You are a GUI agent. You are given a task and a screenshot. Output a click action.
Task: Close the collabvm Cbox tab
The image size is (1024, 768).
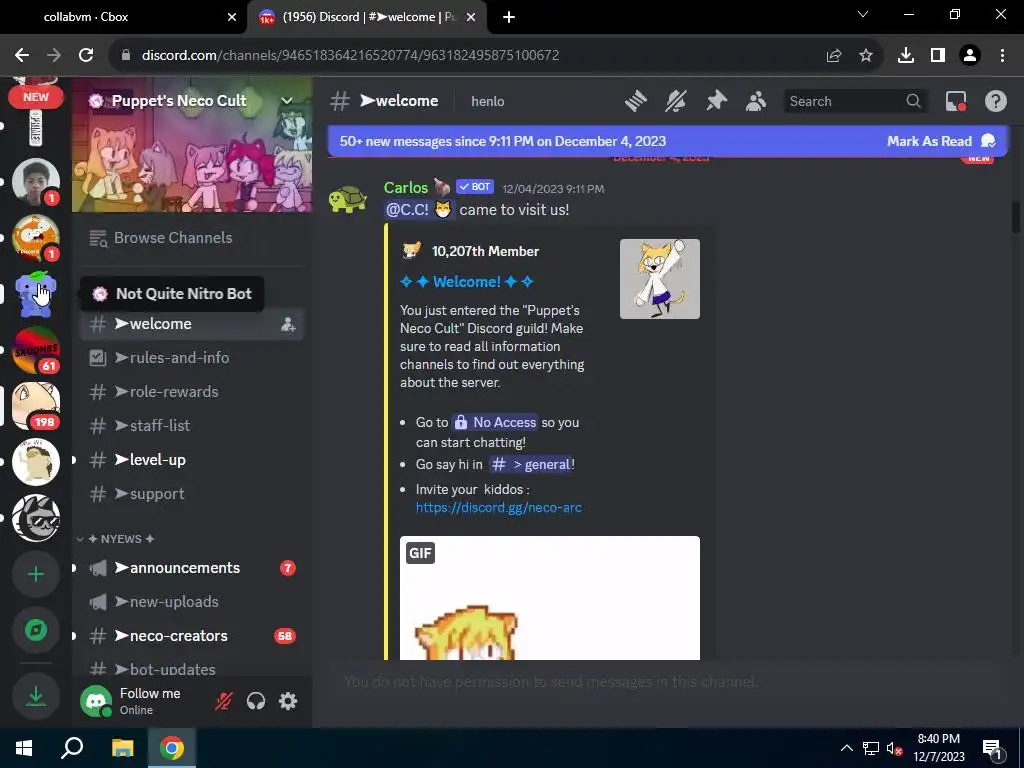pos(232,18)
